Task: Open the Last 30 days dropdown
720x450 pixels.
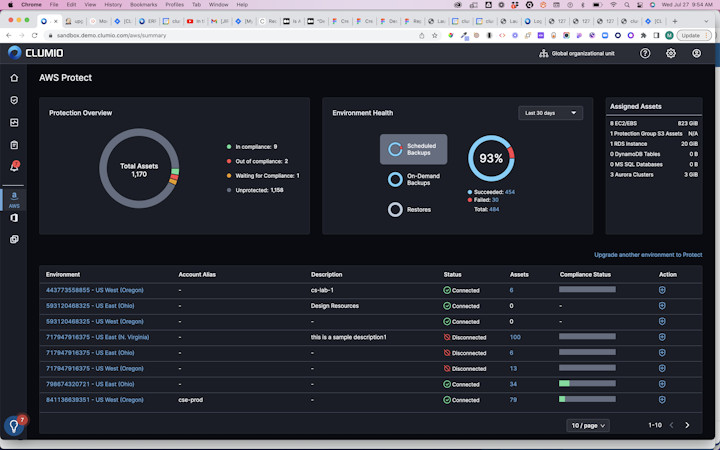Action: pos(551,113)
